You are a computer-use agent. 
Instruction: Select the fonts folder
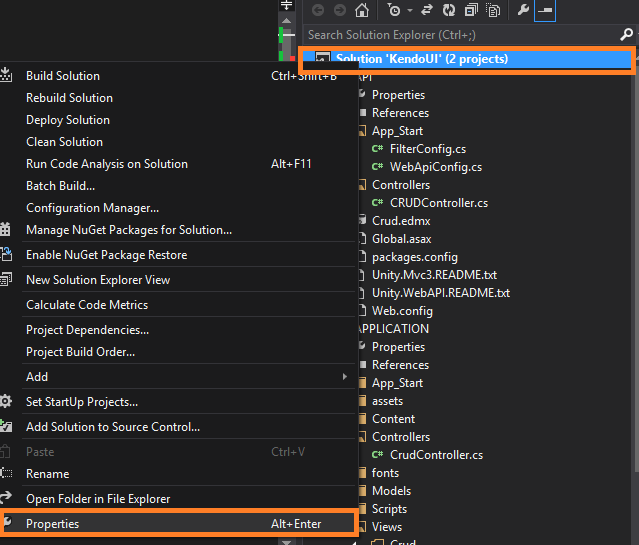click(385, 473)
